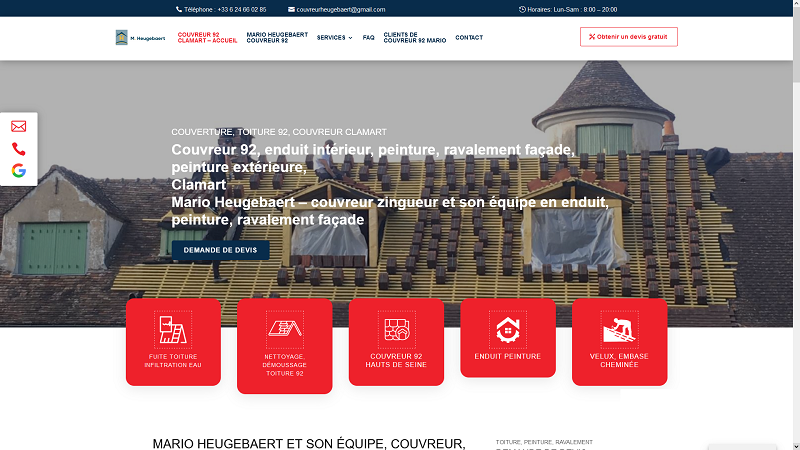This screenshot has height=450, width=800.
Task: Click the Demande de devis button
Action: pyautogui.click(x=220, y=250)
